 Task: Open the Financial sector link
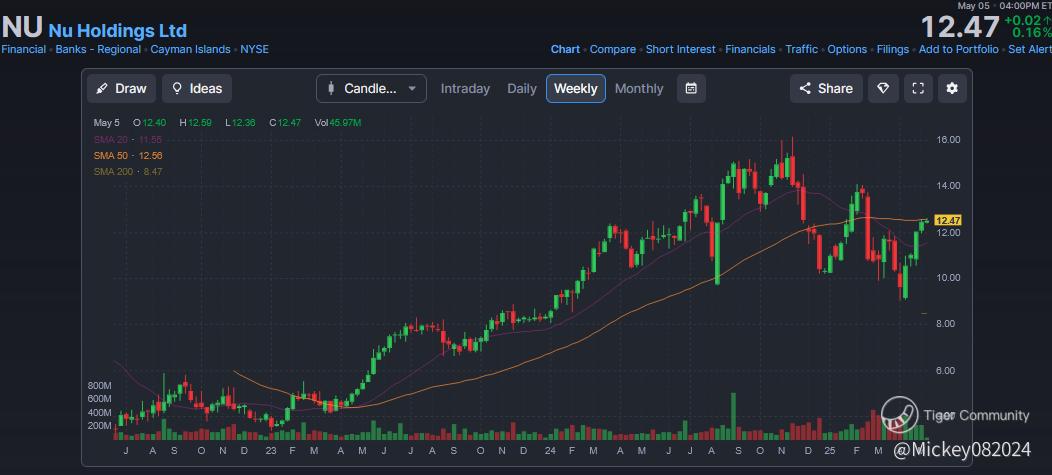click(x=23, y=49)
